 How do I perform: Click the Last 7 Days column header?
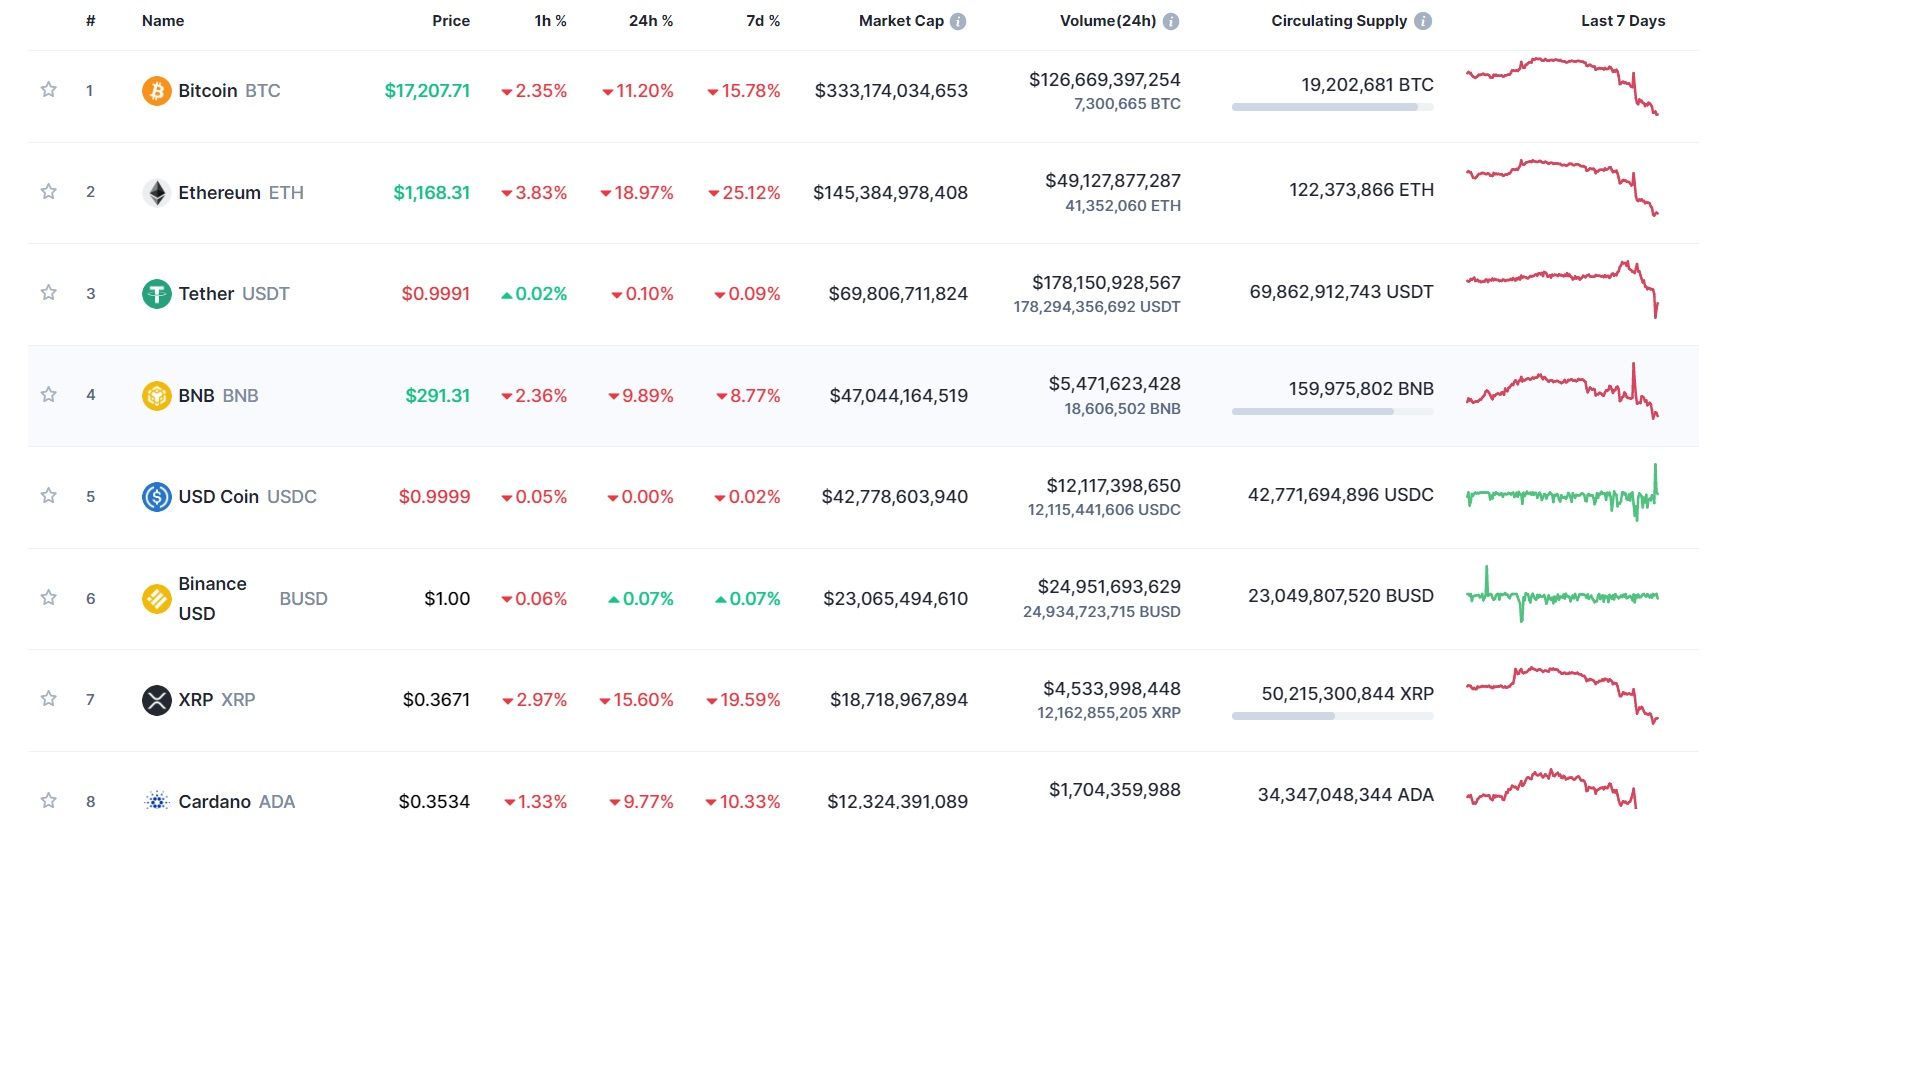point(1623,21)
